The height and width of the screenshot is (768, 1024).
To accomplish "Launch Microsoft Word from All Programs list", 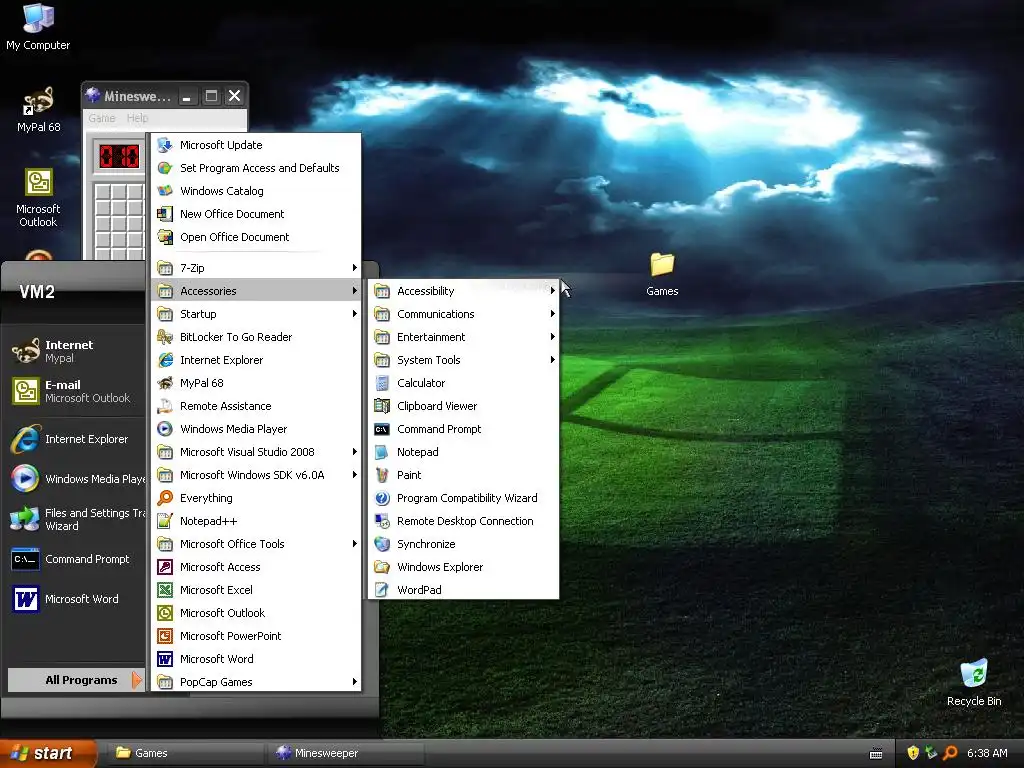I will [x=256, y=659].
